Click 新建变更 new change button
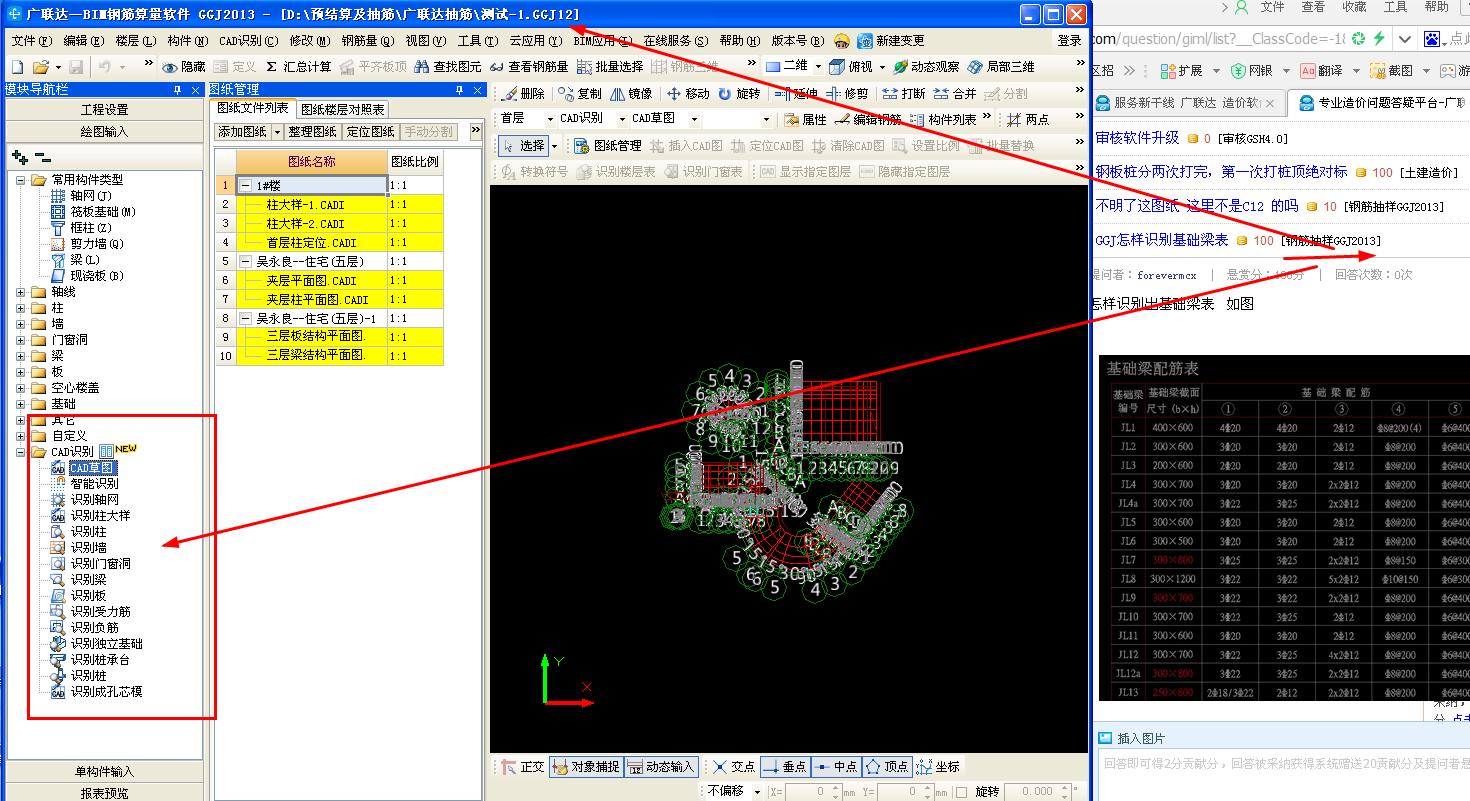 (x=890, y=41)
